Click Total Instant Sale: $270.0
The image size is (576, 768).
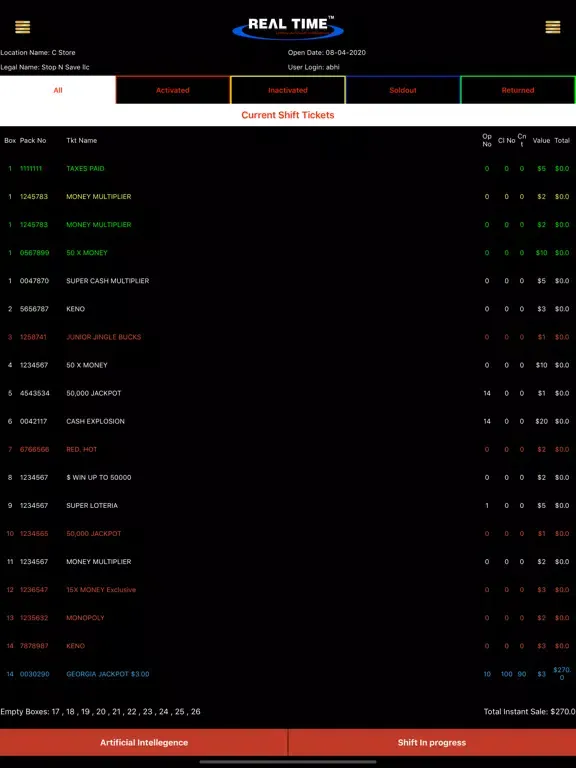[x=529, y=712]
